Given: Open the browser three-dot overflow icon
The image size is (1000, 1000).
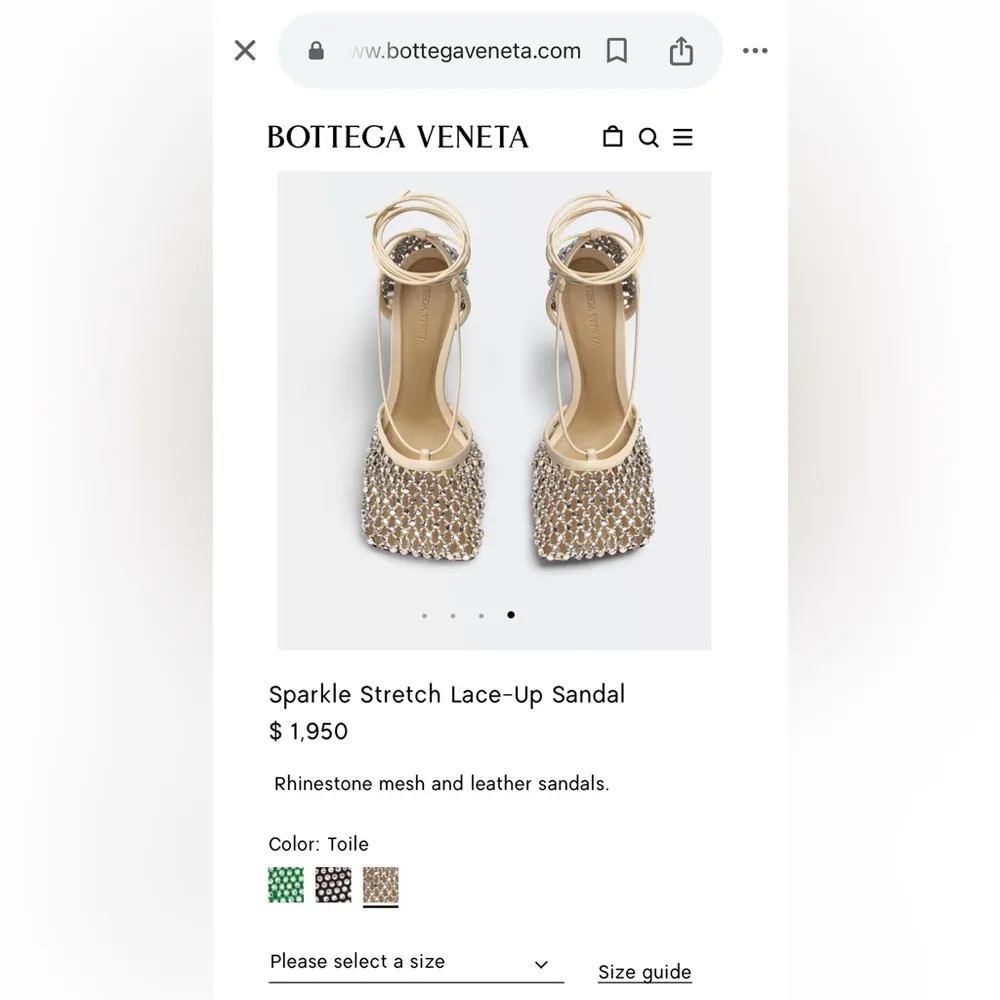Looking at the screenshot, I should pyautogui.click(x=755, y=50).
